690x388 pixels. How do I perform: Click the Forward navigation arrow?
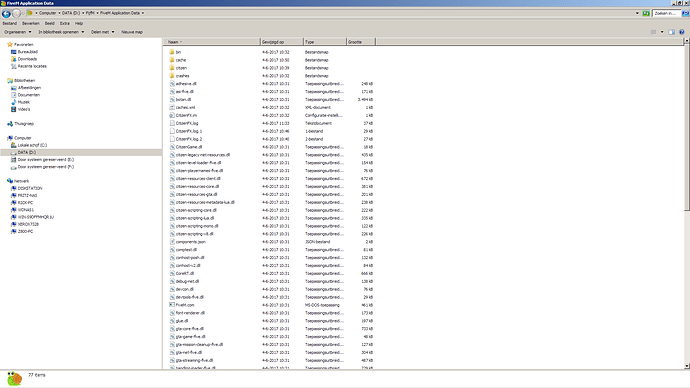tap(16, 14)
